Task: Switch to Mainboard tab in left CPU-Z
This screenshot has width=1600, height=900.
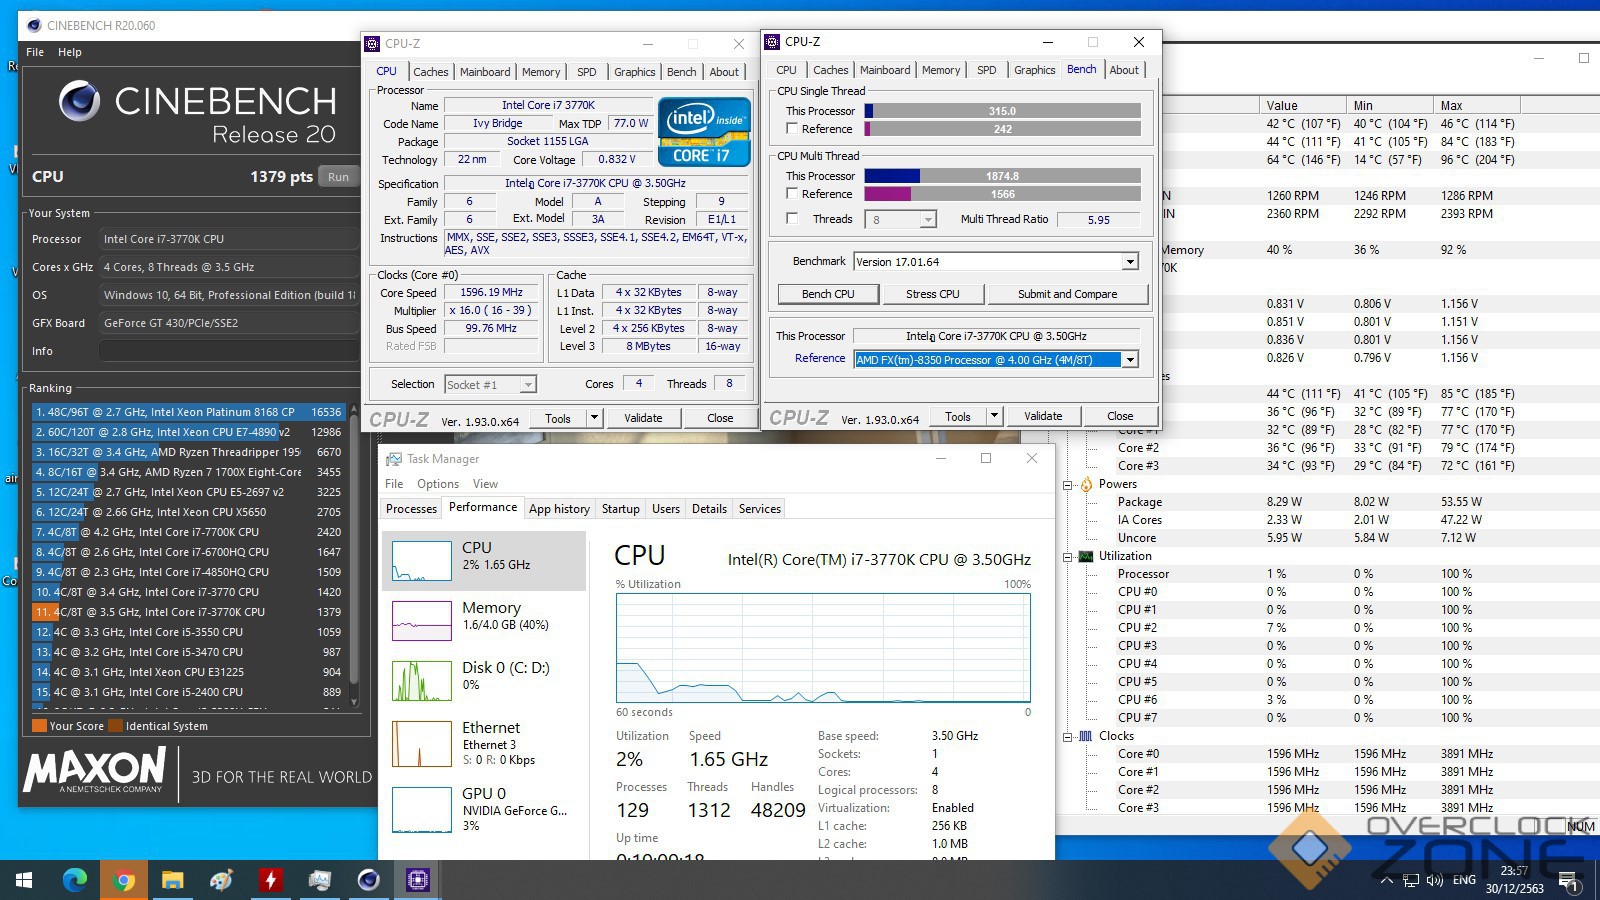Action: pyautogui.click(x=485, y=72)
